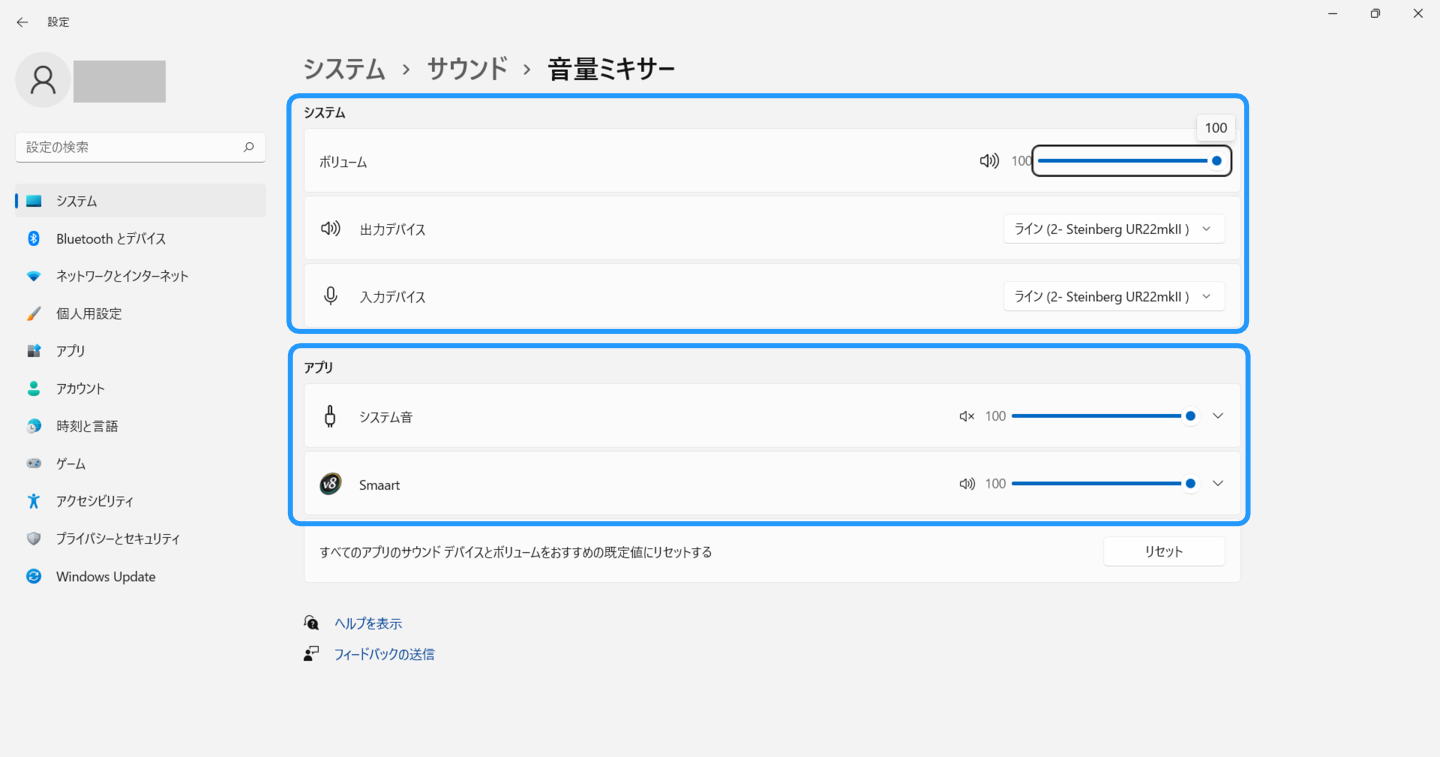This screenshot has width=1440, height=757.
Task: Go to ネットワークとインターネット settings
Action: [x=122, y=276]
